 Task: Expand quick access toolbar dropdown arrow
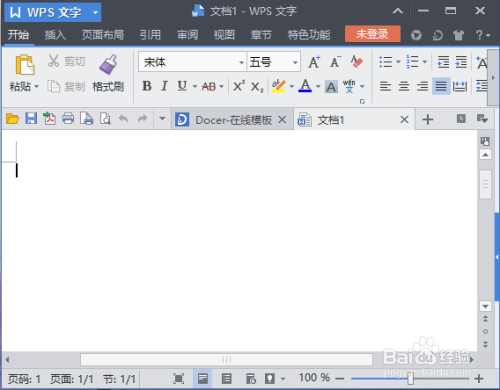click(162, 118)
